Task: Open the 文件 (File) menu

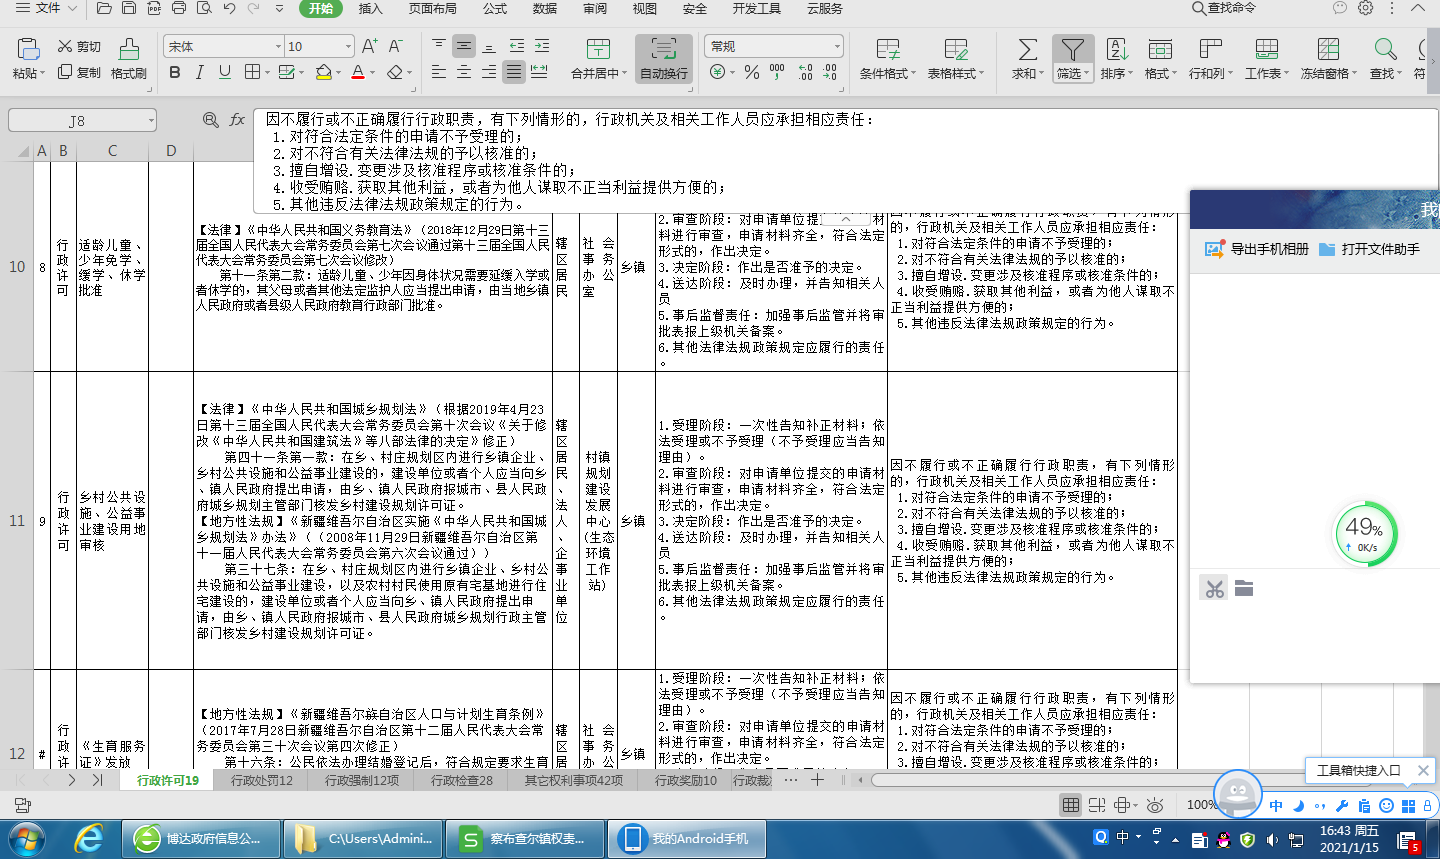Action: [x=48, y=8]
